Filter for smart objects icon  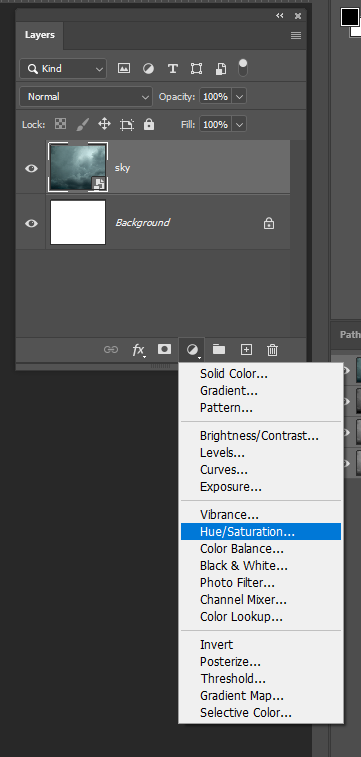click(x=221, y=69)
